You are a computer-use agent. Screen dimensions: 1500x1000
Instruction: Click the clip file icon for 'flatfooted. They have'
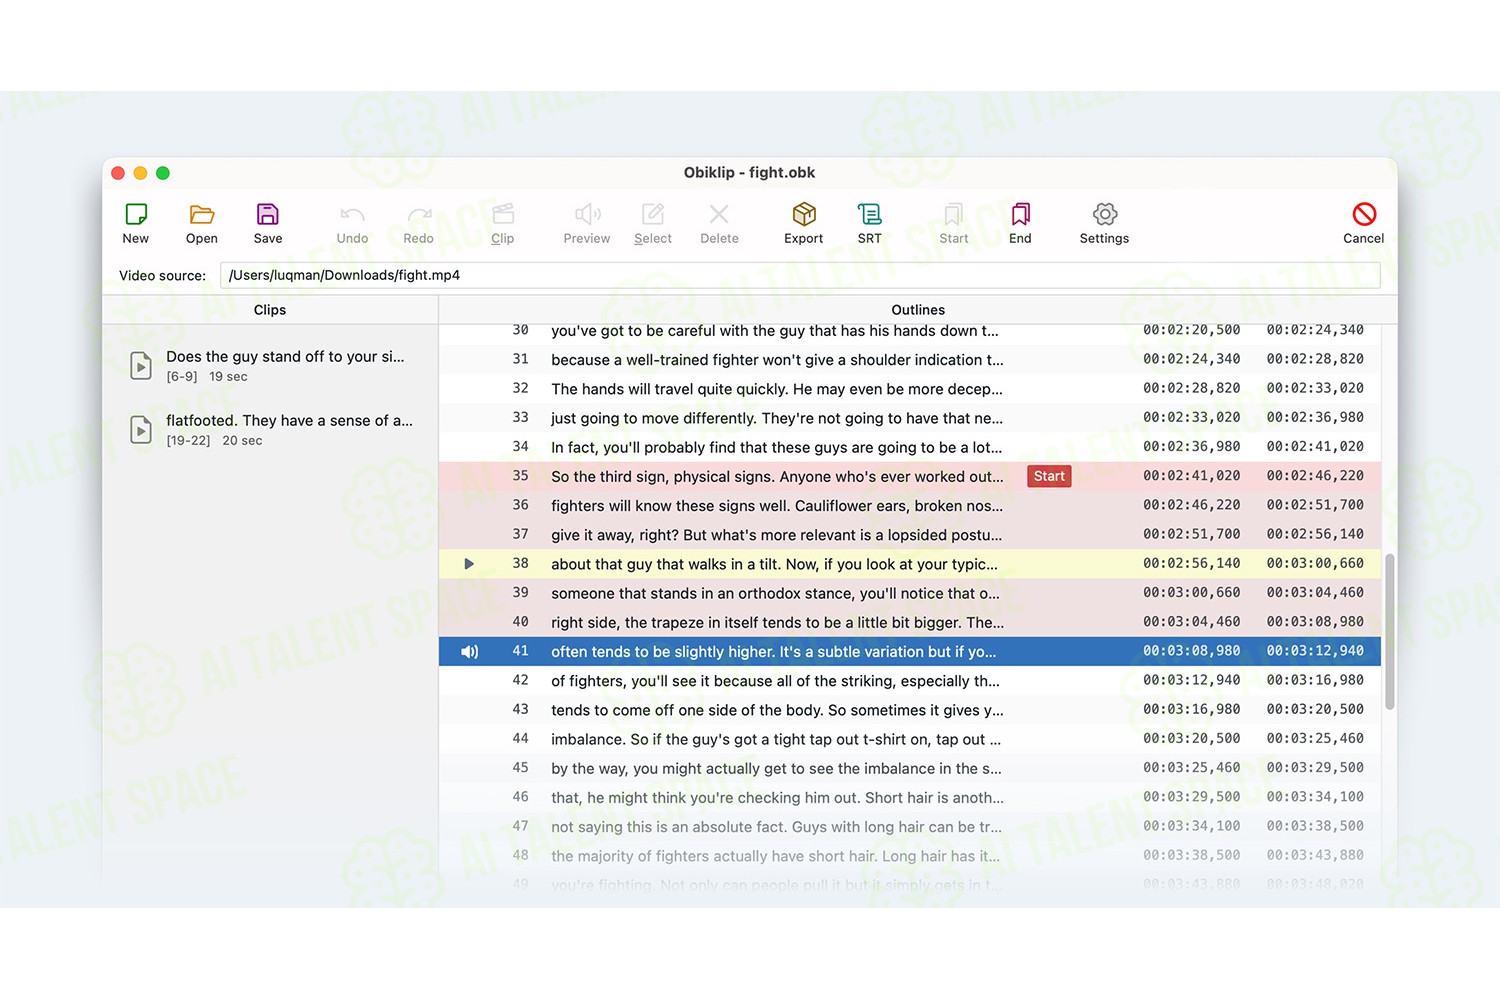click(141, 430)
